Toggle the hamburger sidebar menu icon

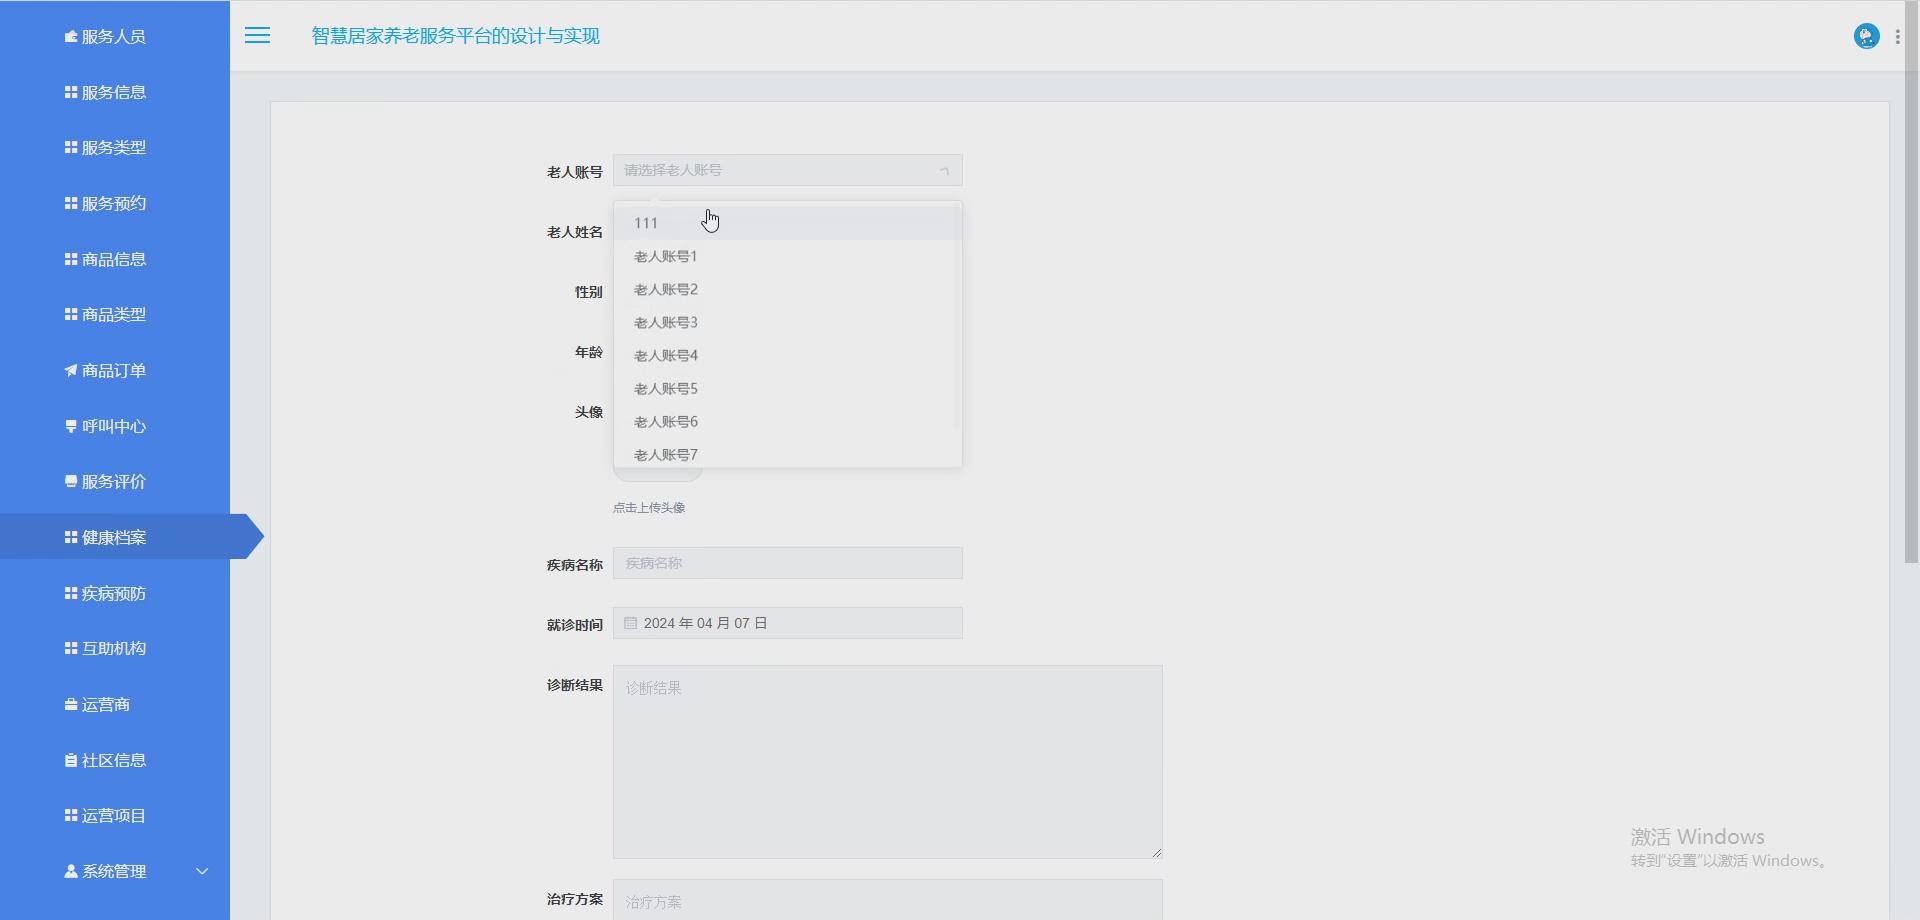coord(257,36)
